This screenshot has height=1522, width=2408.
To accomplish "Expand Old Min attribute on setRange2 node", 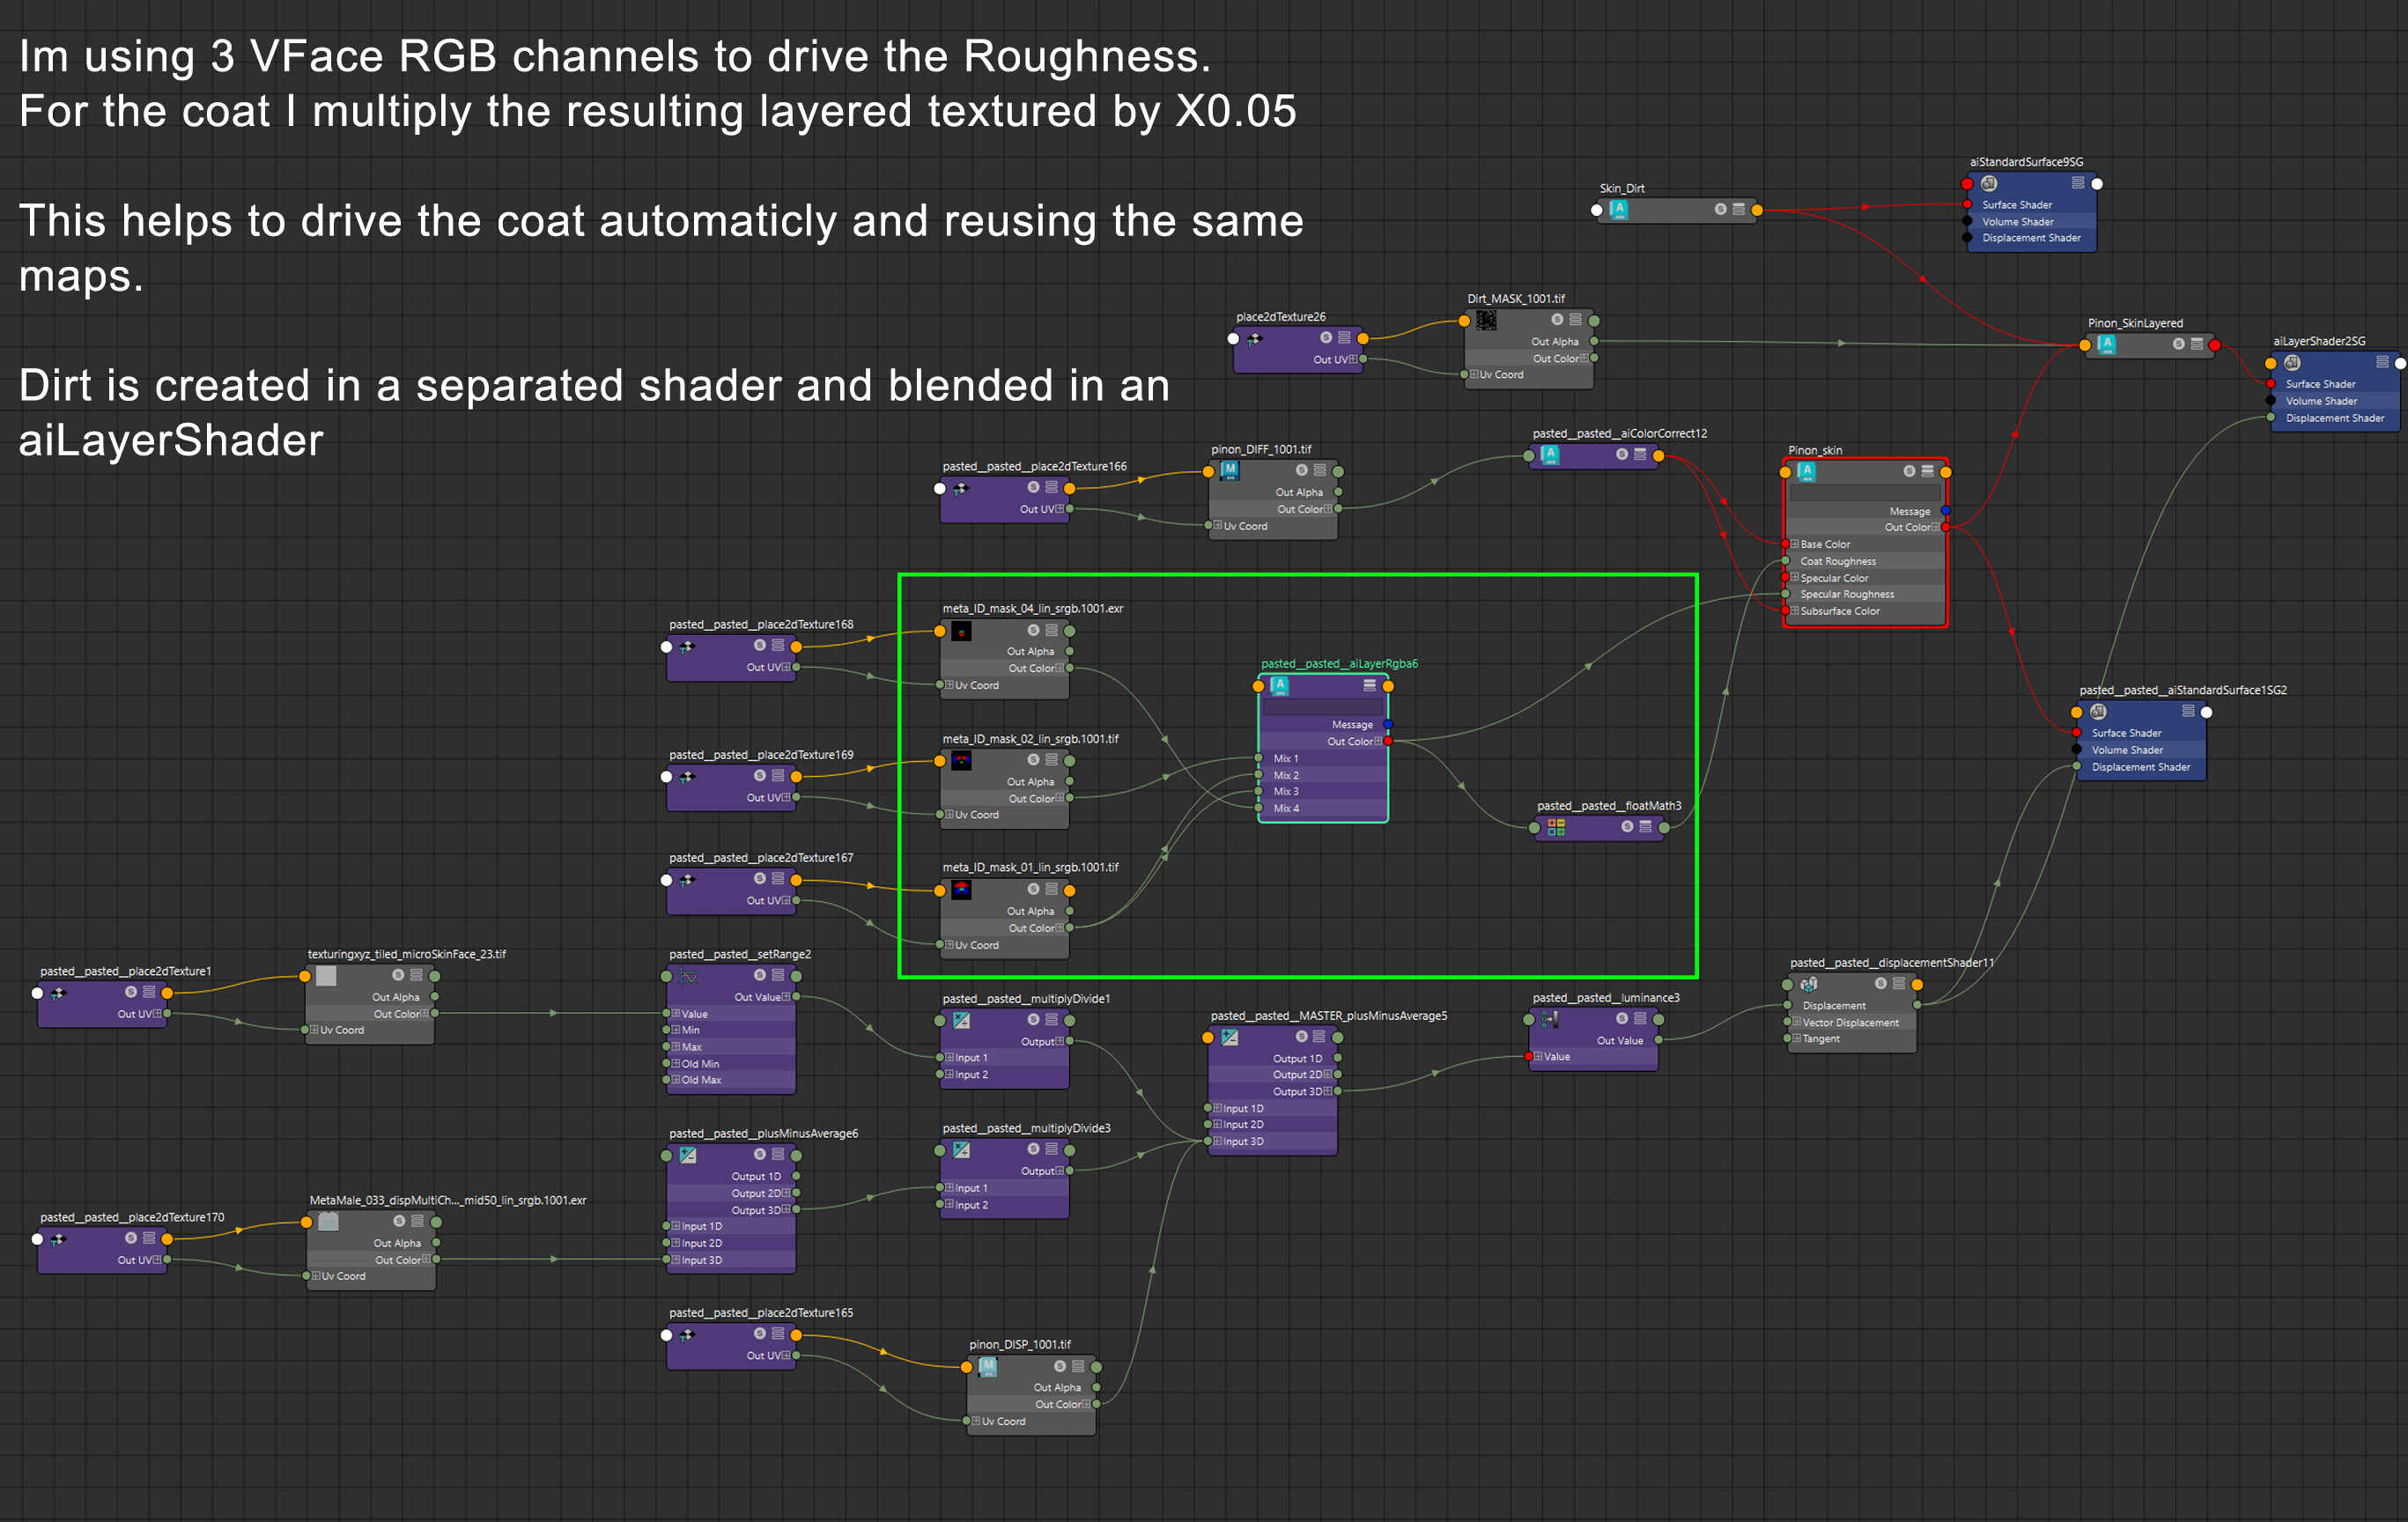I will [675, 1064].
